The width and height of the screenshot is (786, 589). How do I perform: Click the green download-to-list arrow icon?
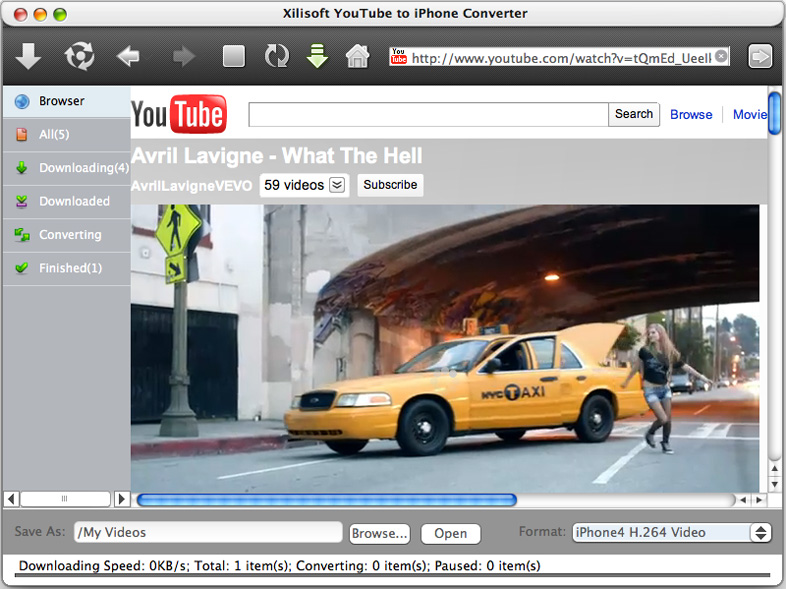coord(317,57)
